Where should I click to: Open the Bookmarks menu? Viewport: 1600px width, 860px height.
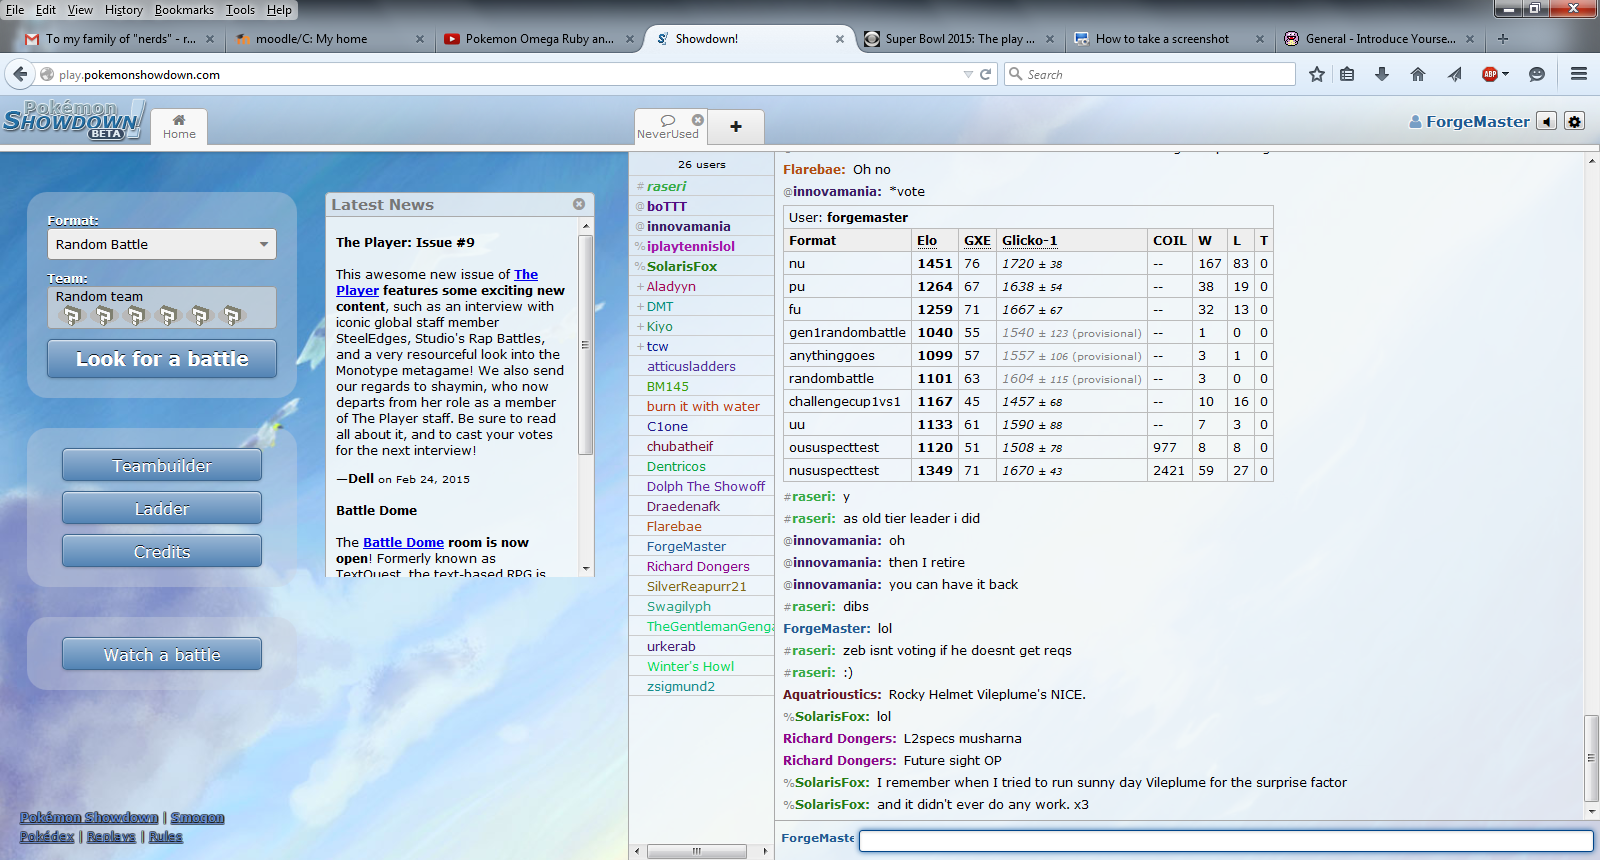[x=184, y=10]
